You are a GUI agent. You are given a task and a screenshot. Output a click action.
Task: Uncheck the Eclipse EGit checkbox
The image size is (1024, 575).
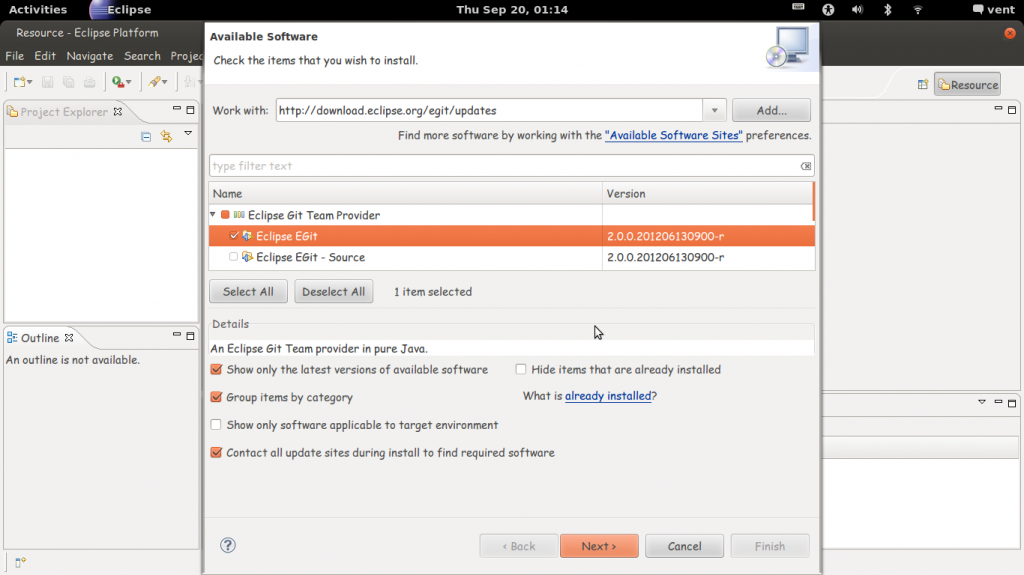click(234, 236)
